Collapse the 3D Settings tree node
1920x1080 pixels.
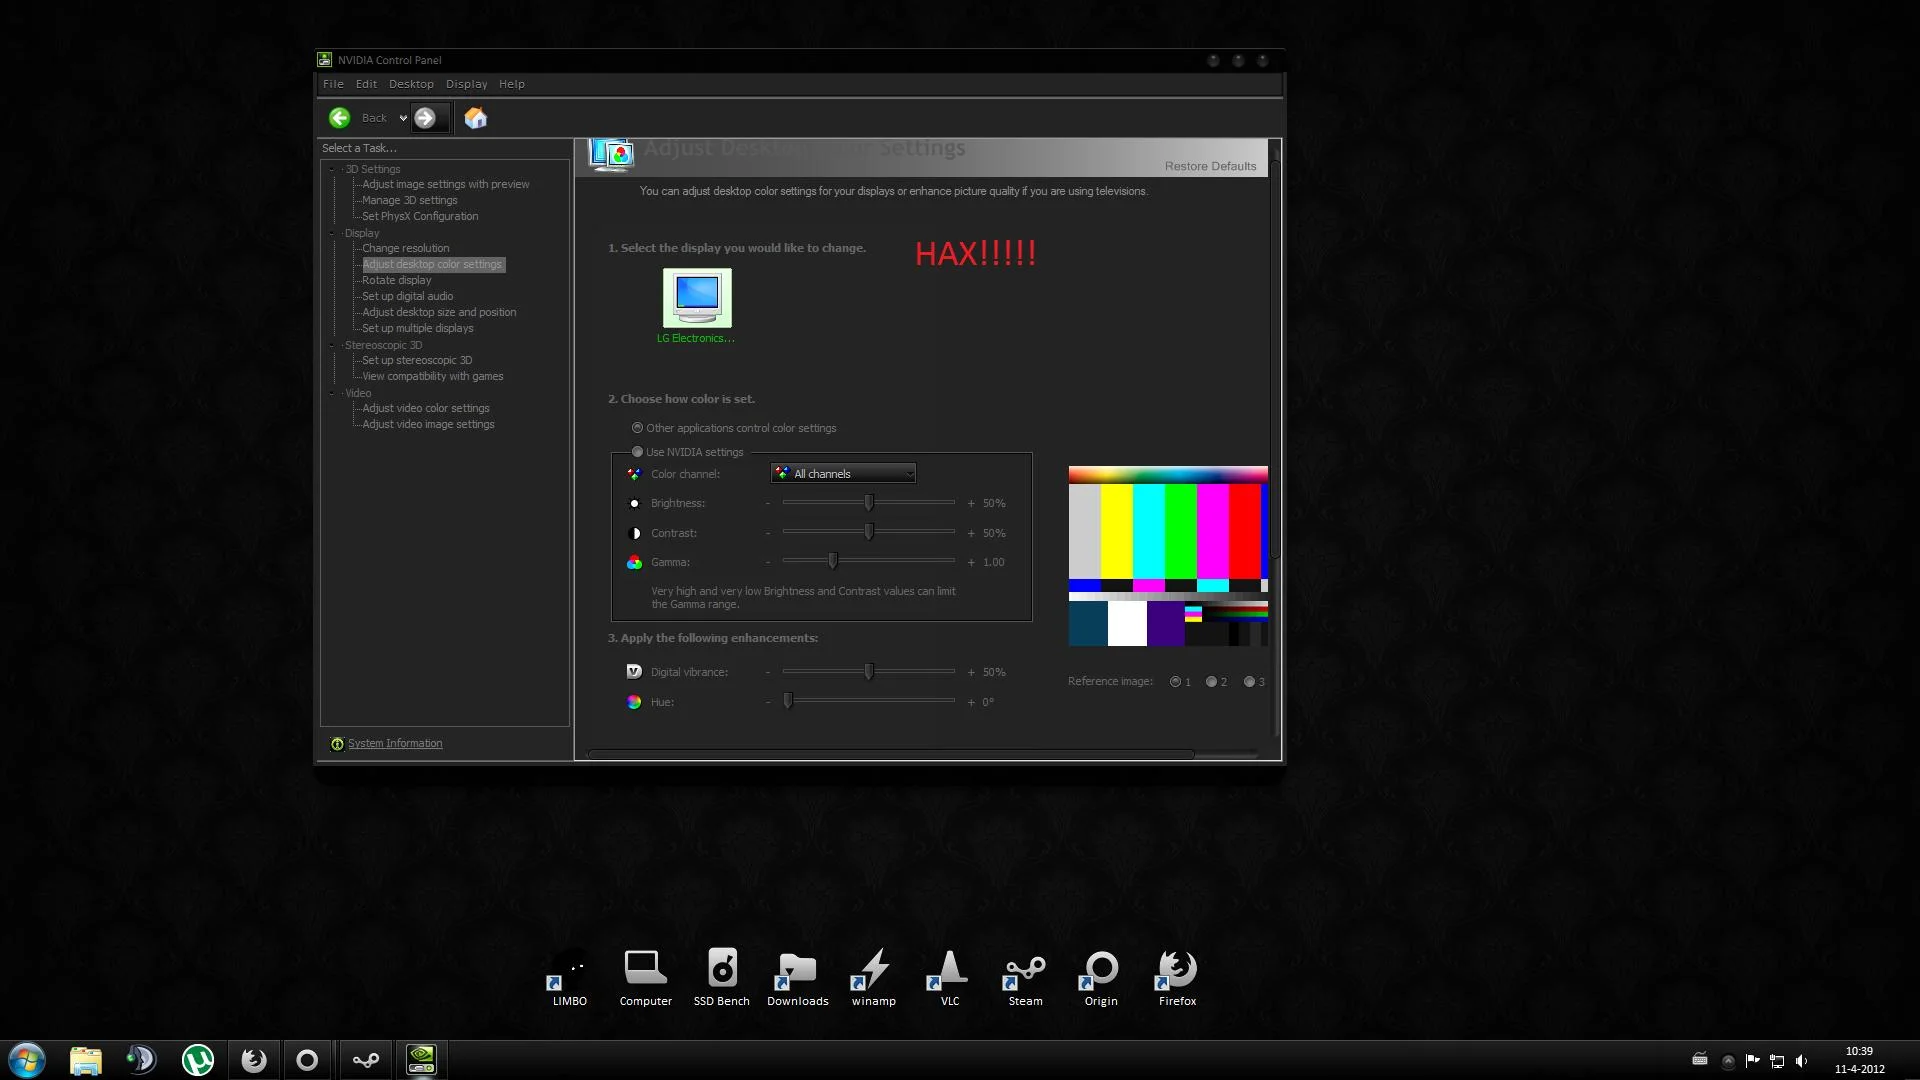(x=332, y=169)
